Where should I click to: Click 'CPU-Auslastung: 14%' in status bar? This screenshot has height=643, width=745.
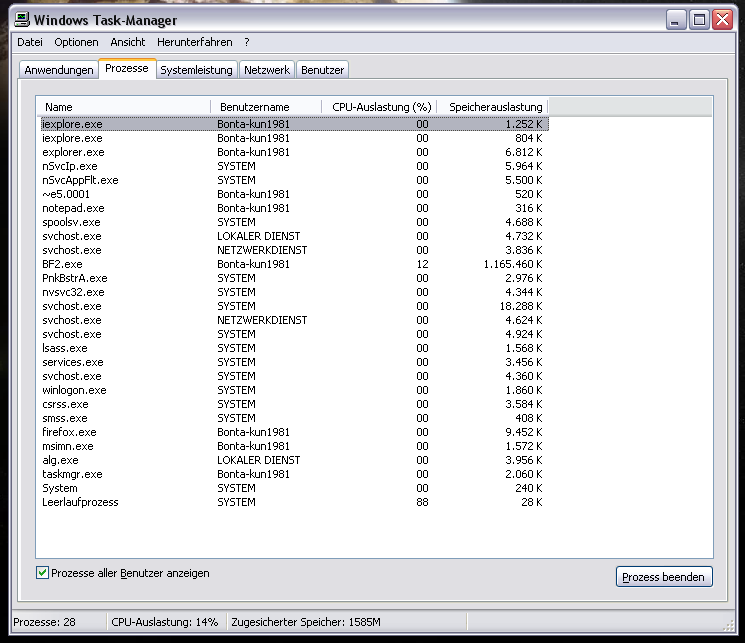tap(164, 622)
